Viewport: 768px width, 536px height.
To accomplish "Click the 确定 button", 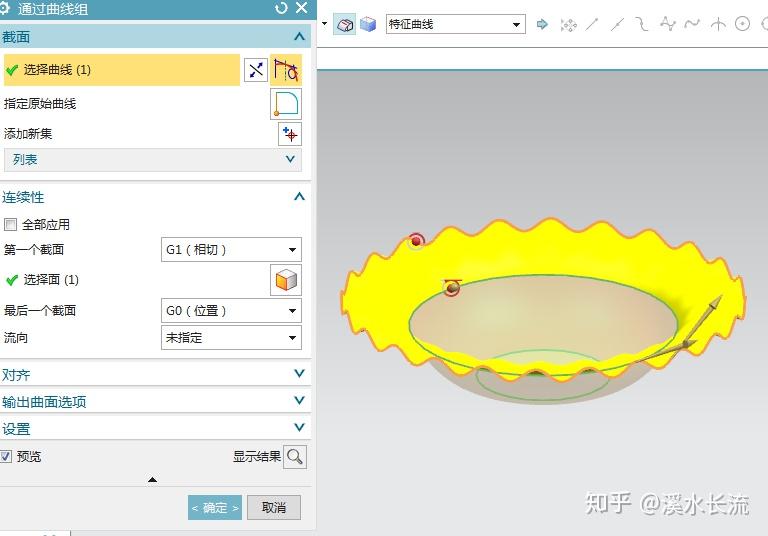I will pos(215,508).
